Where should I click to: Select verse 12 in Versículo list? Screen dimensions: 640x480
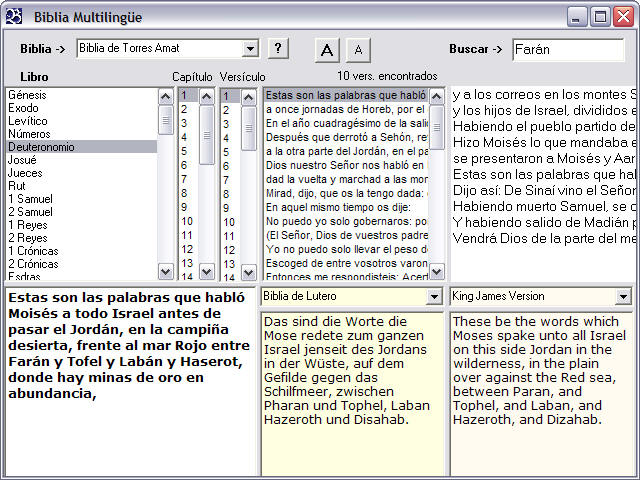(x=231, y=250)
